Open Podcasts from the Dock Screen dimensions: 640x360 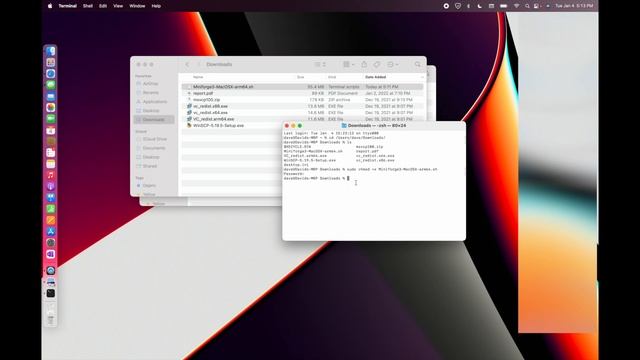point(51,187)
